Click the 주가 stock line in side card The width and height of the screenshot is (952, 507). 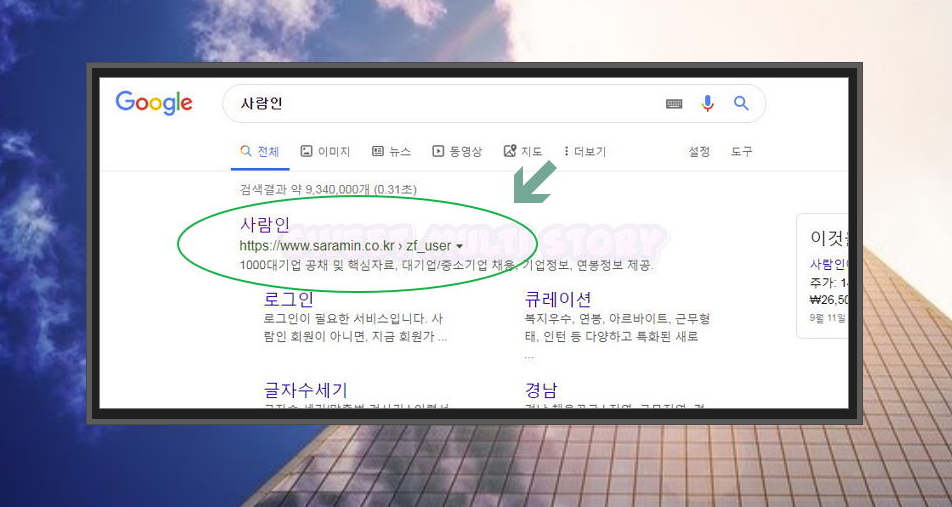tap(828, 282)
